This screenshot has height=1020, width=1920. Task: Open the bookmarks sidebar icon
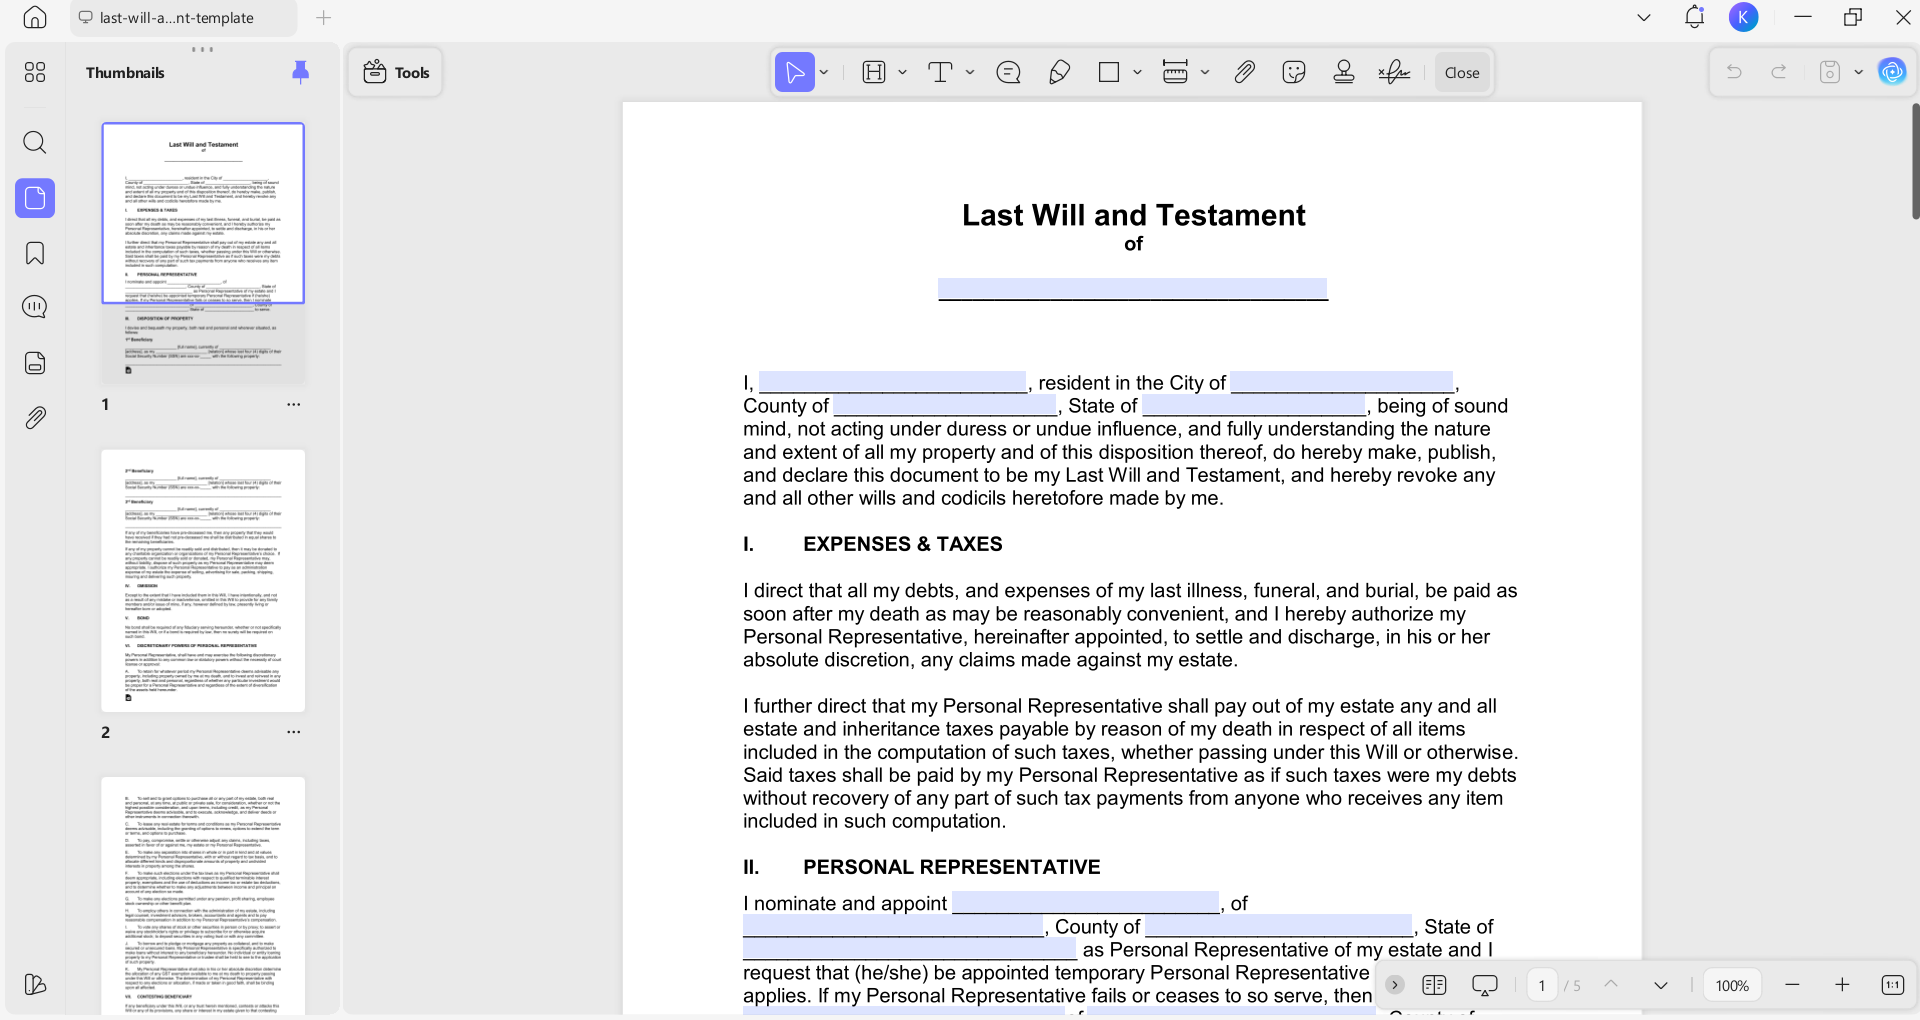(x=35, y=253)
